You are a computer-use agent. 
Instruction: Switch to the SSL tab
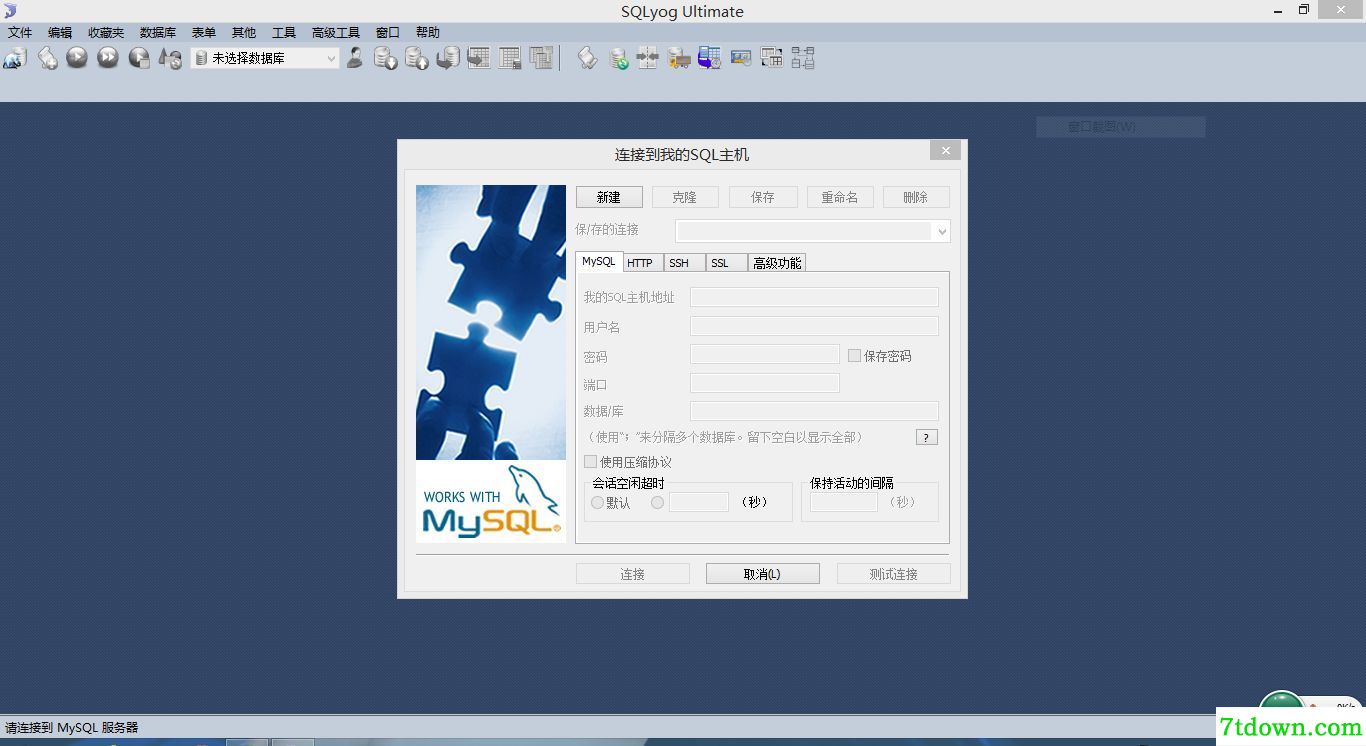[x=724, y=263]
